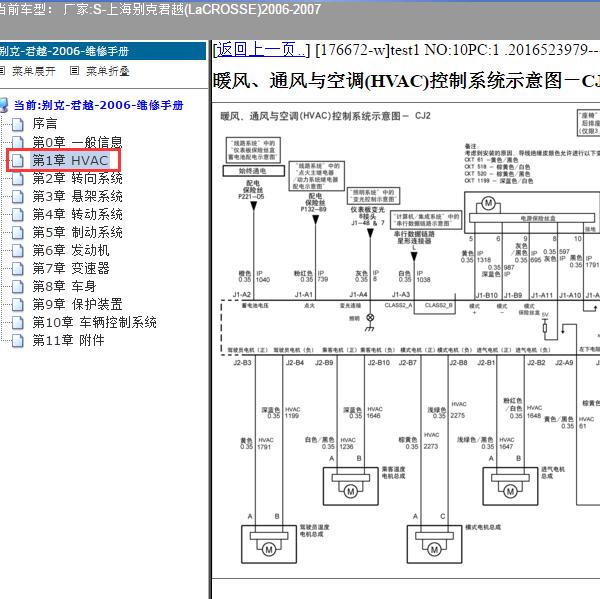Click page icon beside 第11章 附件
Viewport: 600px width, 599px height.
[18, 340]
